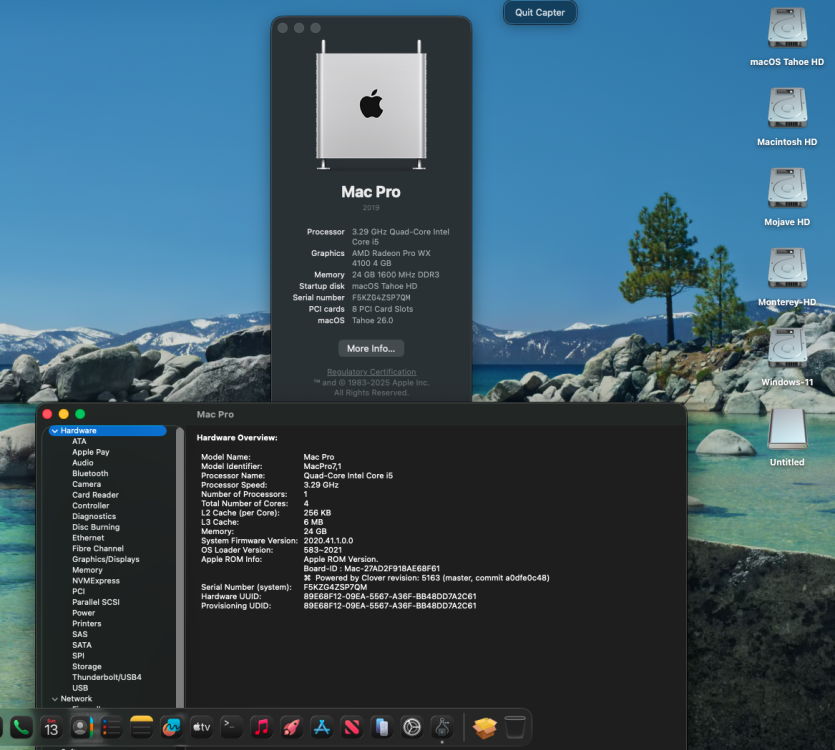
Task: Select Card Reader in the sidebar
Action: [x=95, y=494]
